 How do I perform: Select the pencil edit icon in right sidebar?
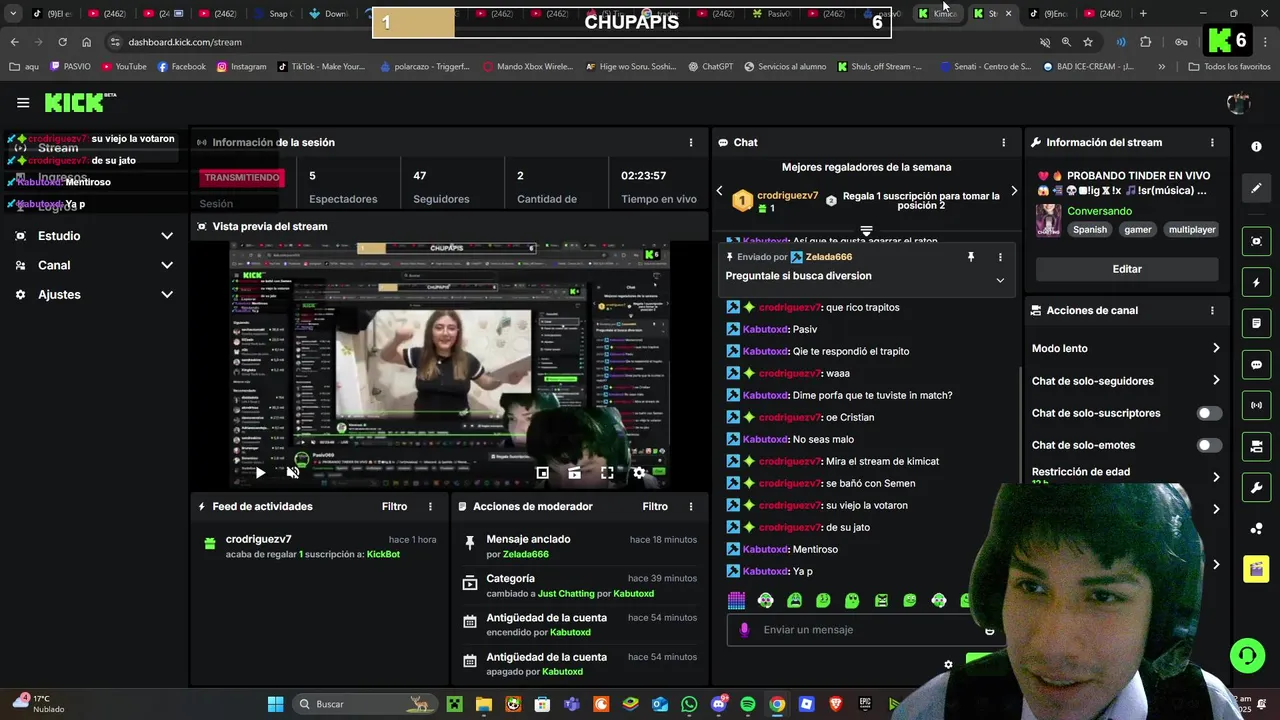pos(1257,188)
